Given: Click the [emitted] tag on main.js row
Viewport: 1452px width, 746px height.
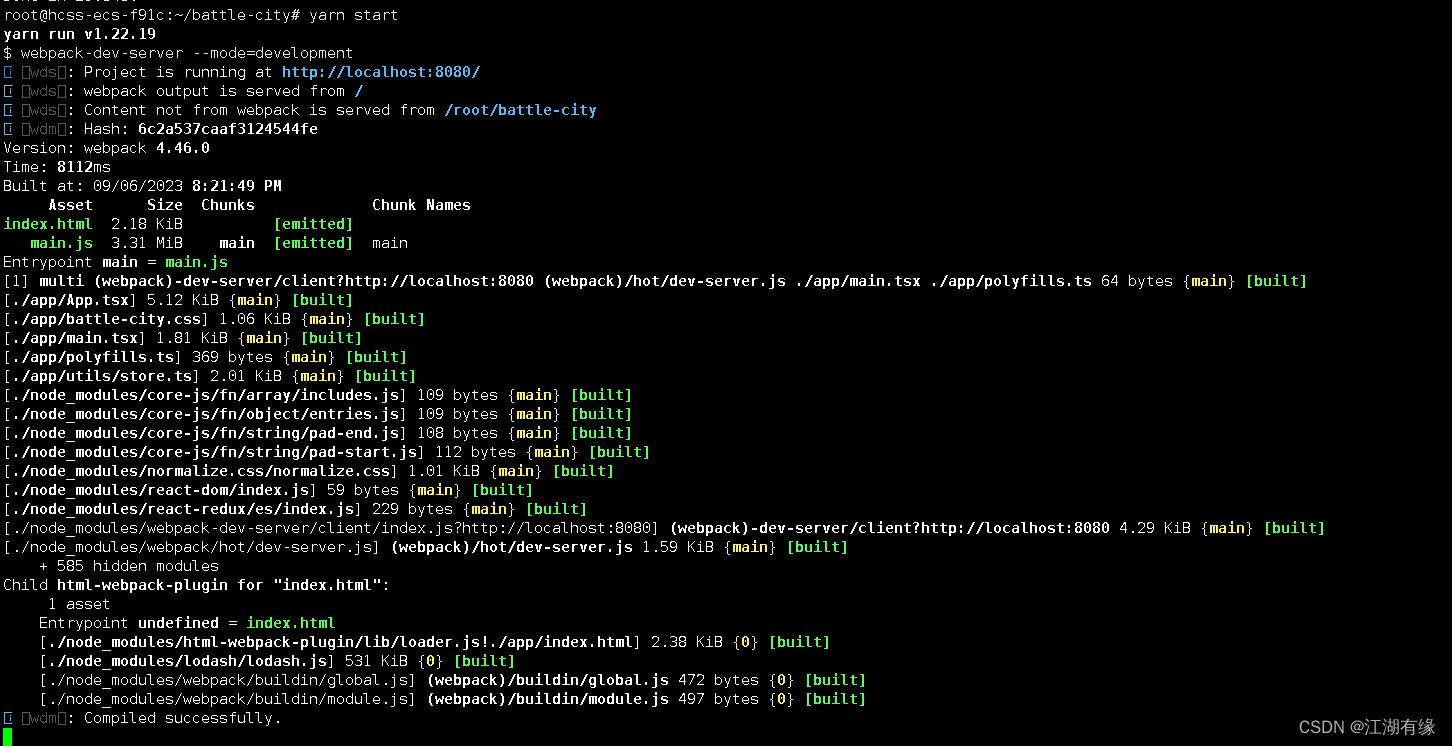Looking at the screenshot, I should point(314,243).
